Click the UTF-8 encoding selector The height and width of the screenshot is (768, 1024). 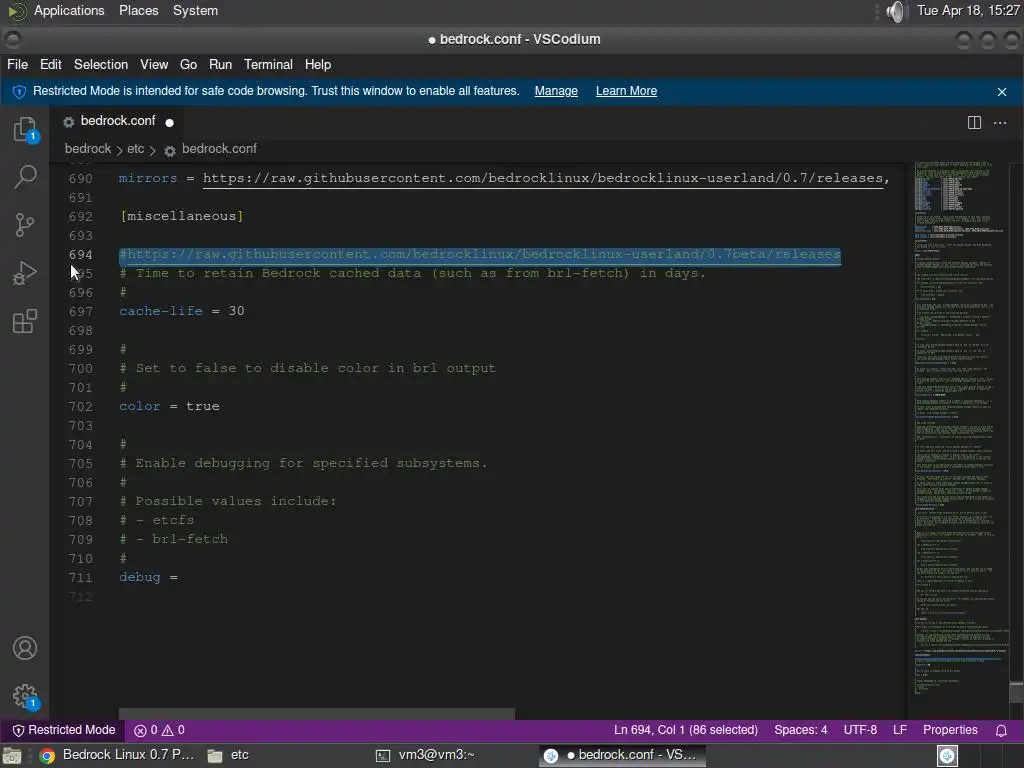coord(860,730)
